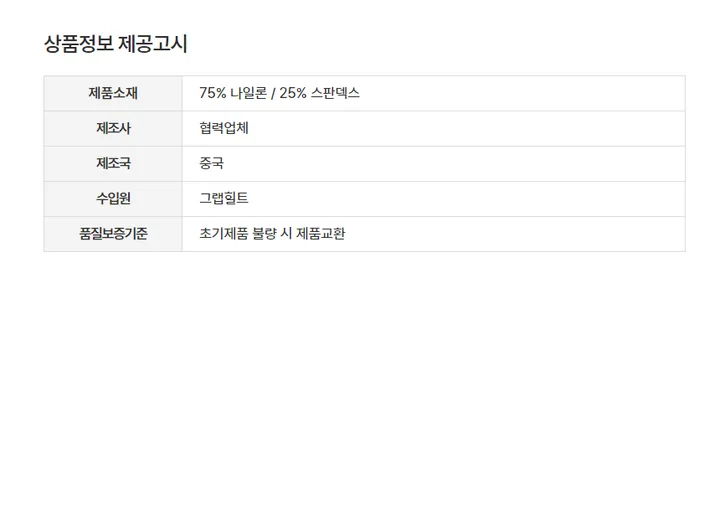Click the 제조사 label cell
The height and width of the screenshot is (515, 720).
coord(113,128)
